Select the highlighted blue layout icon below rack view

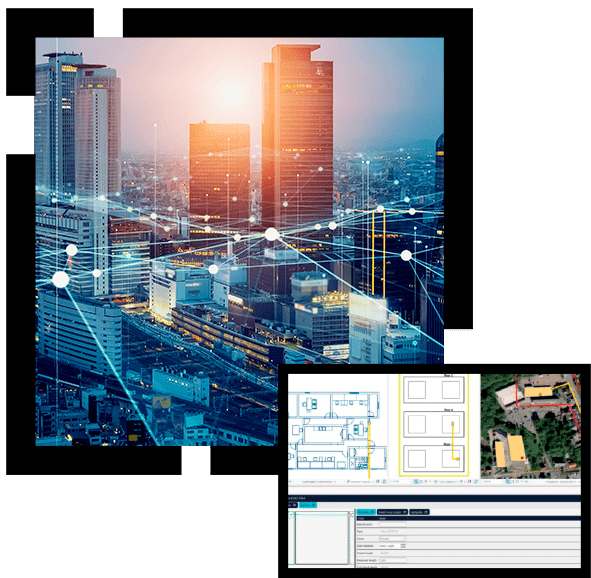(x=416, y=482)
